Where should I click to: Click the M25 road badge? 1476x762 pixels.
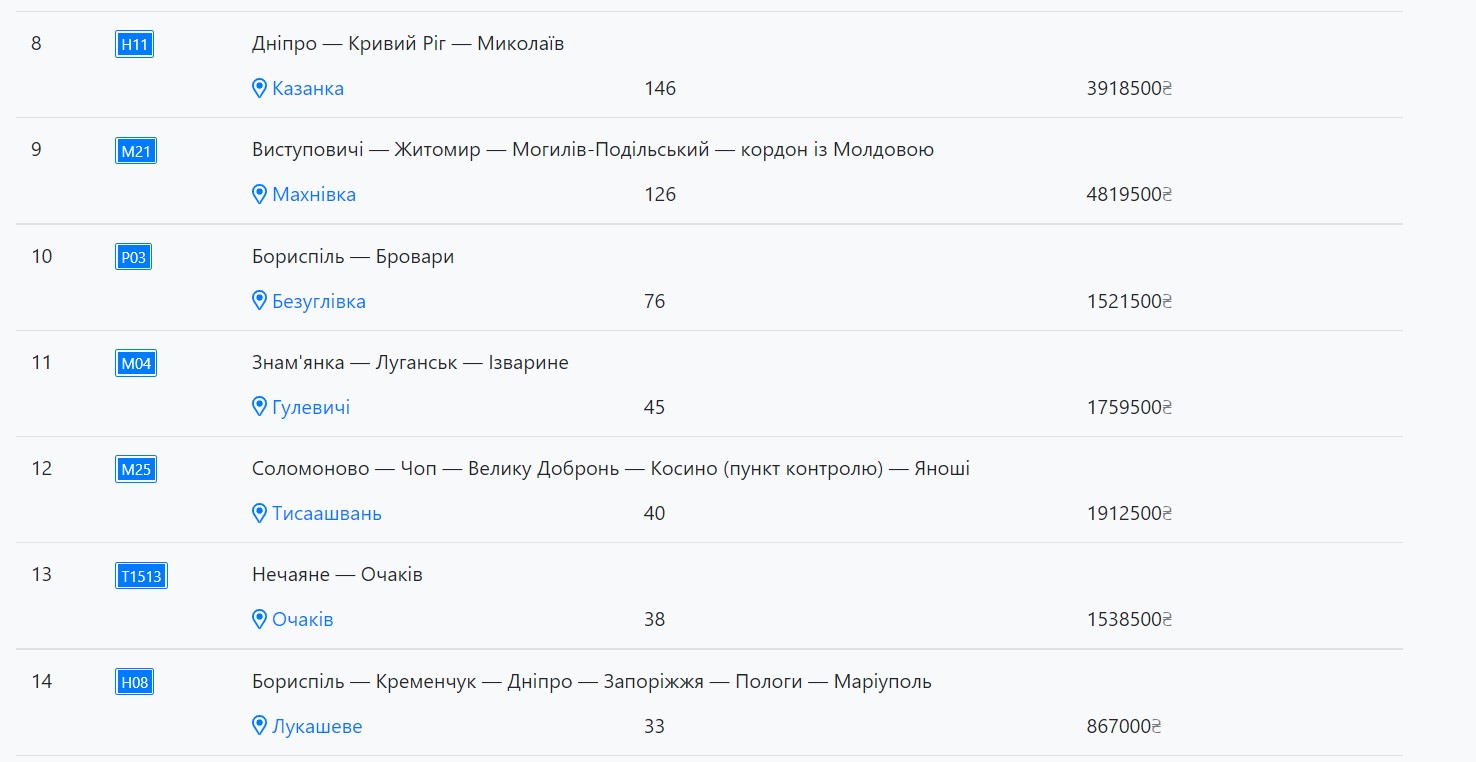[x=135, y=469]
